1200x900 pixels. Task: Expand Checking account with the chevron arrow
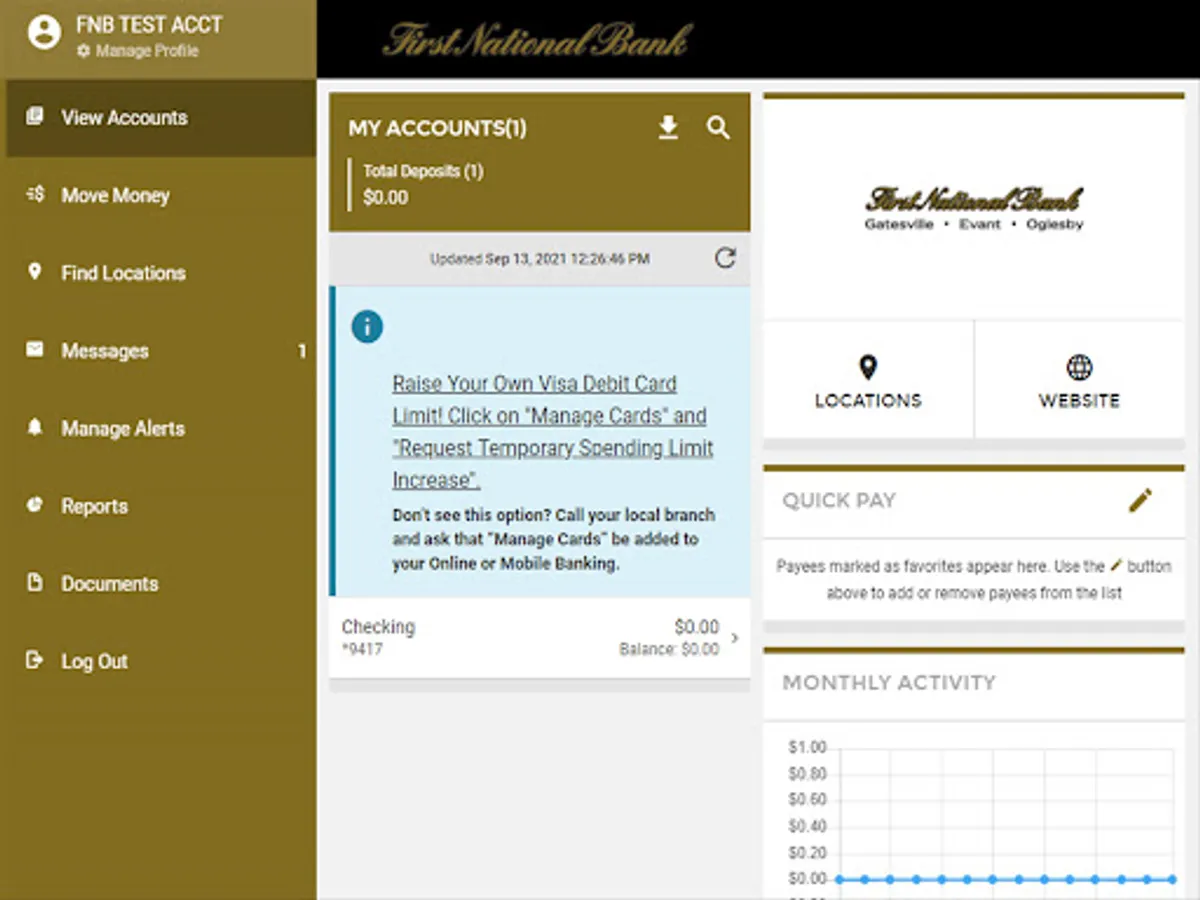735,638
